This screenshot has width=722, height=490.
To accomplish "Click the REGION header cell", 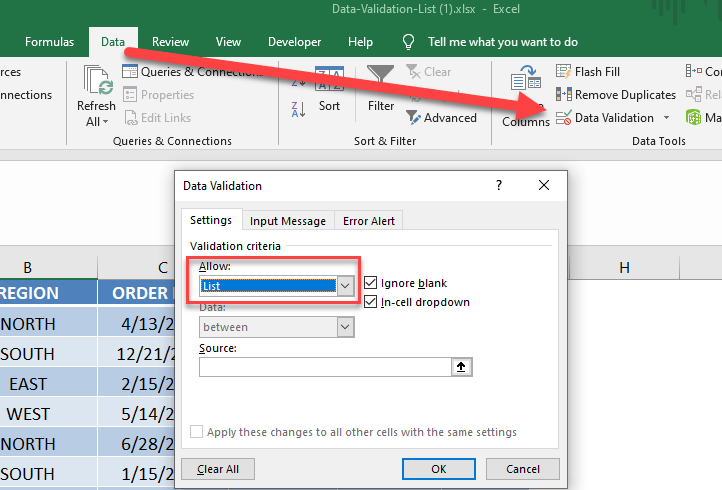I will tap(48, 293).
